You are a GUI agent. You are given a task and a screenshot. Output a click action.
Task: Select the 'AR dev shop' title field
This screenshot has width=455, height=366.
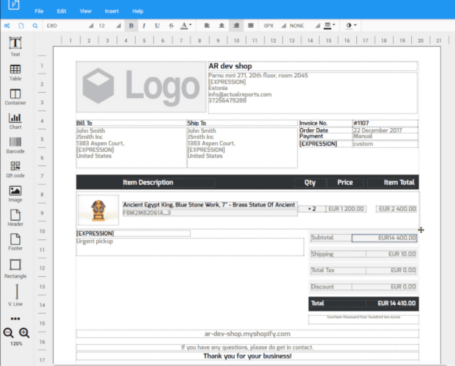point(313,66)
